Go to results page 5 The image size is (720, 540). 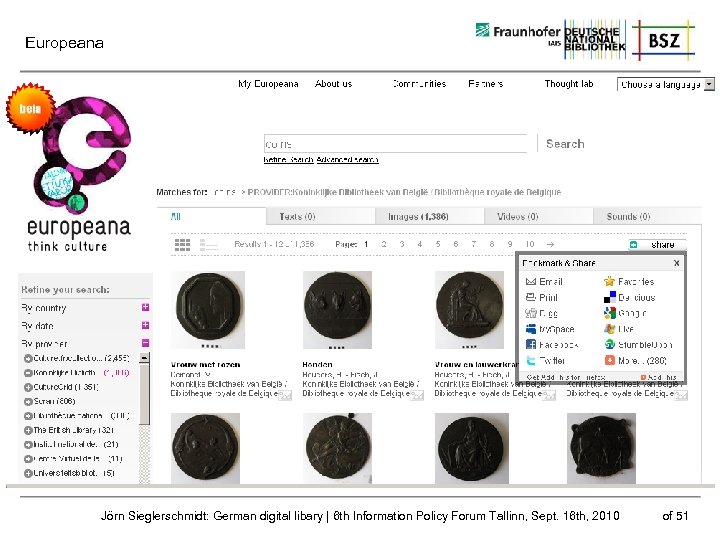[x=438, y=244]
